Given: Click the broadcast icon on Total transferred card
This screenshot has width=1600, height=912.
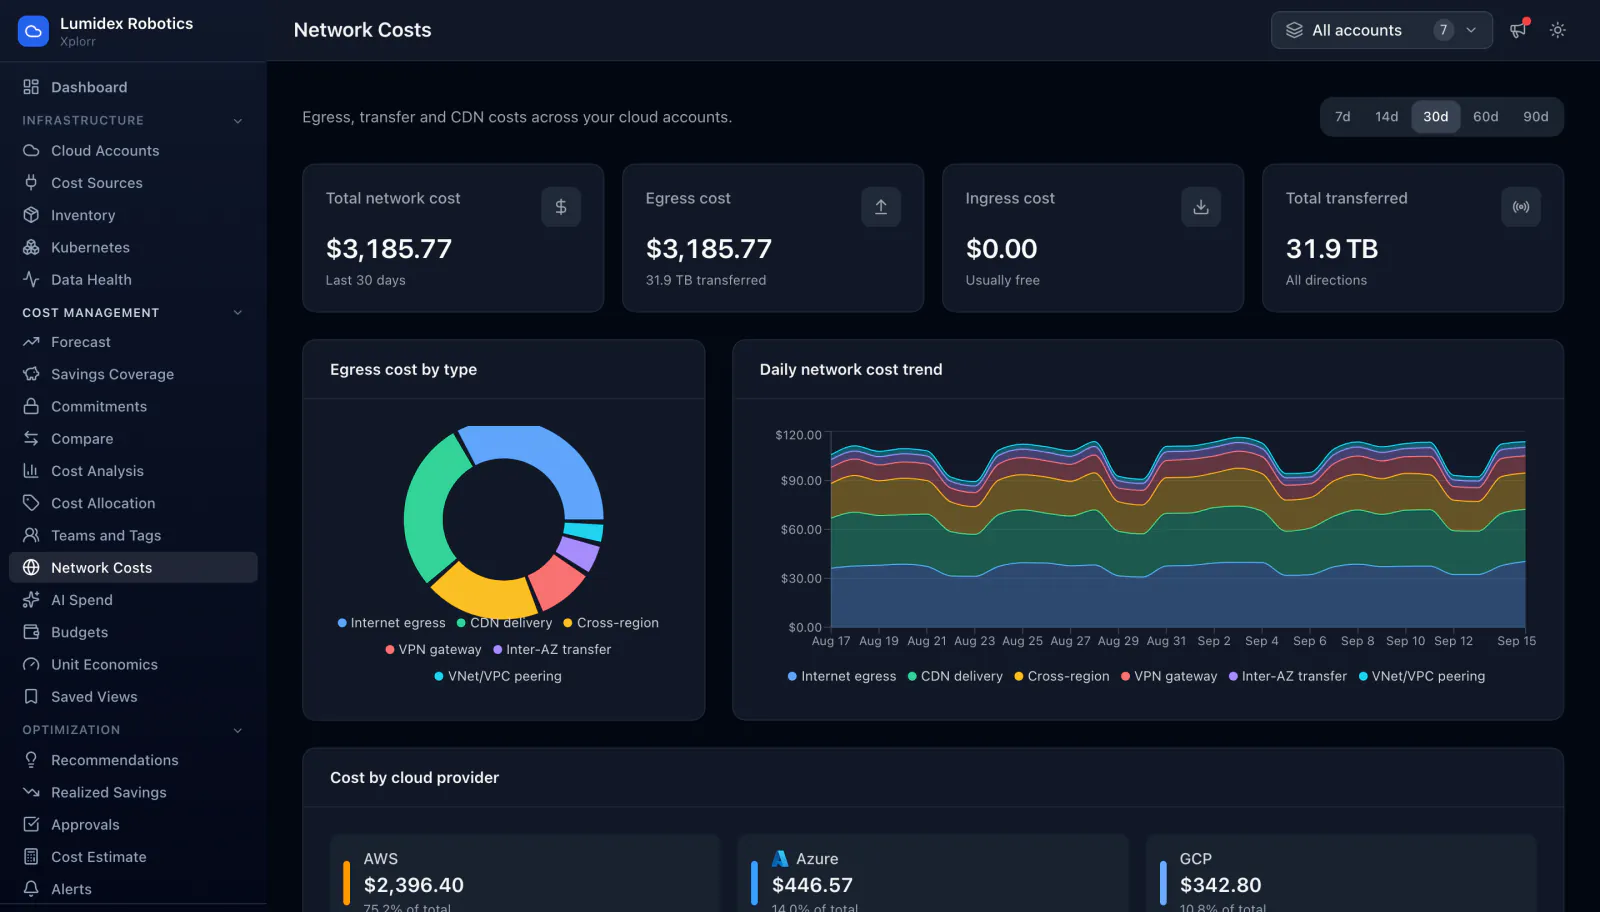Looking at the screenshot, I should tap(1521, 207).
